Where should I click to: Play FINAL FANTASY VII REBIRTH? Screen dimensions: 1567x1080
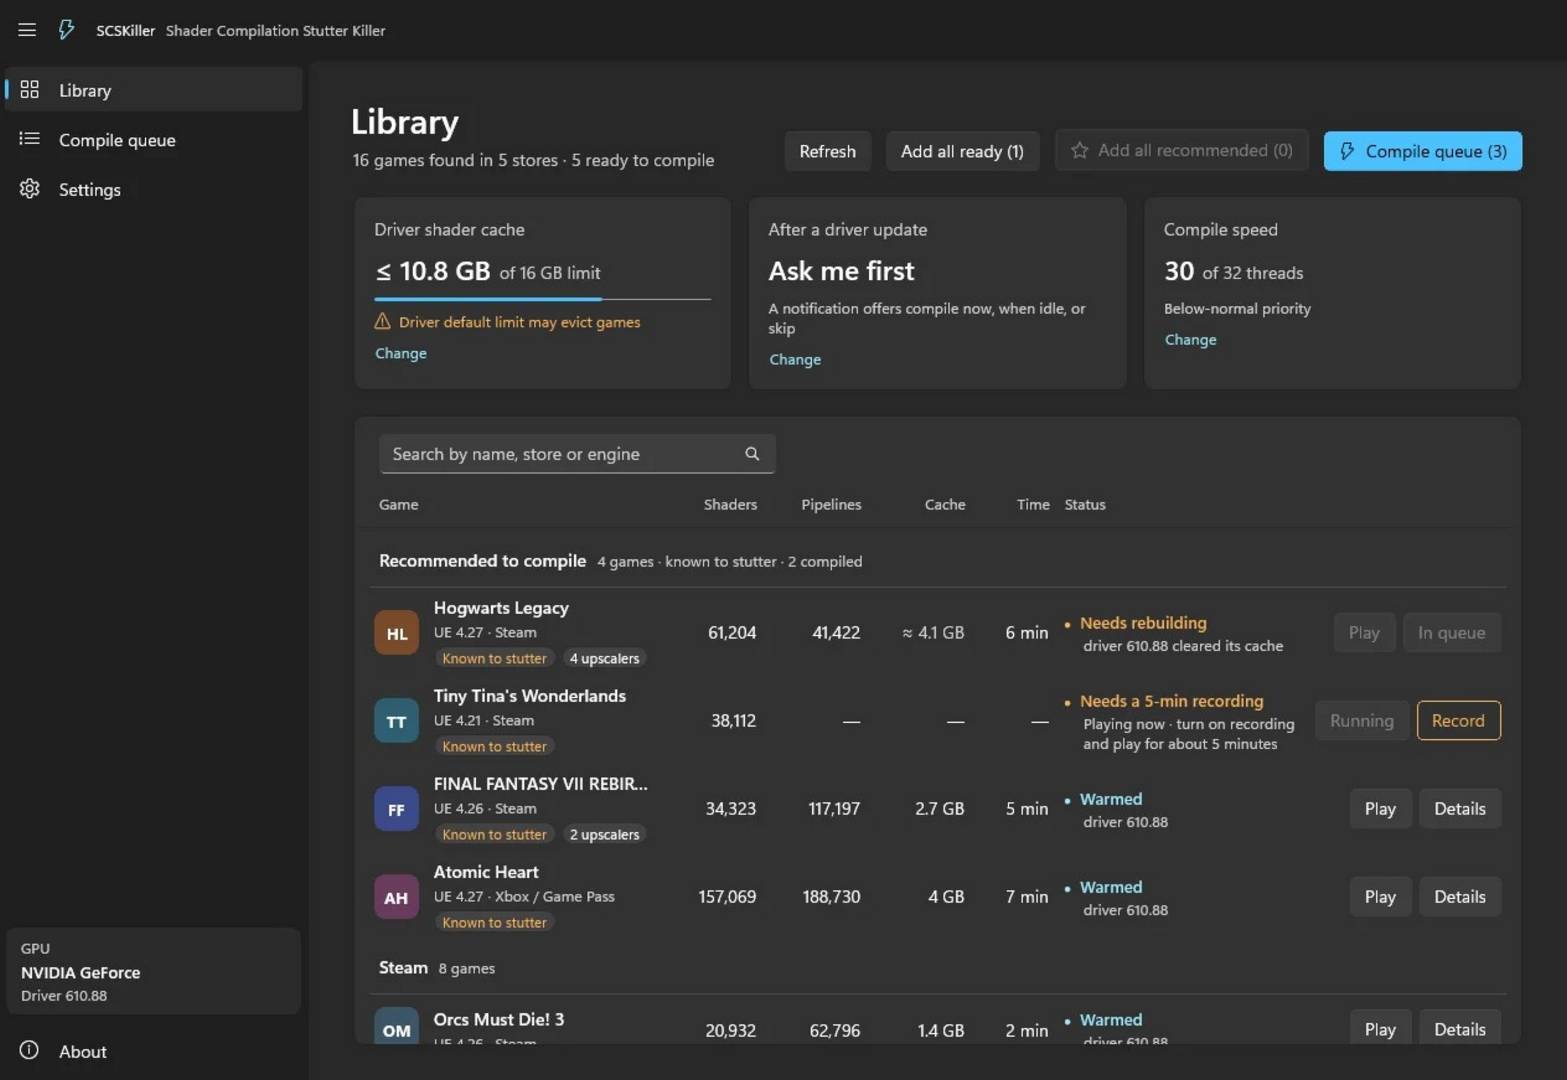click(x=1380, y=809)
